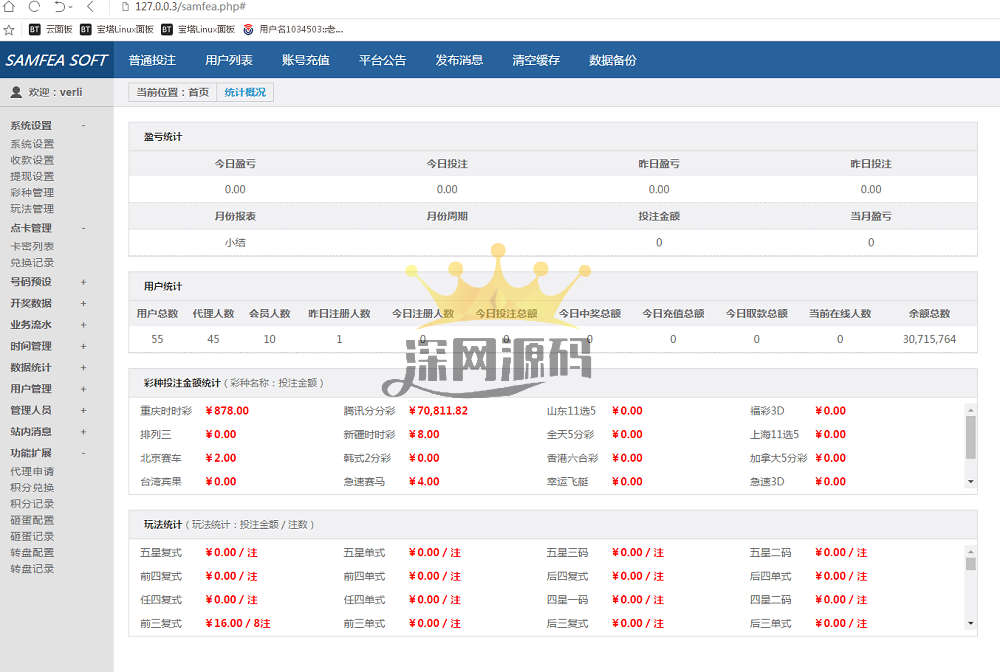This screenshot has height=672, width=1000.
Task: Open the 普通投注 top menu
Action: [x=152, y=60]
